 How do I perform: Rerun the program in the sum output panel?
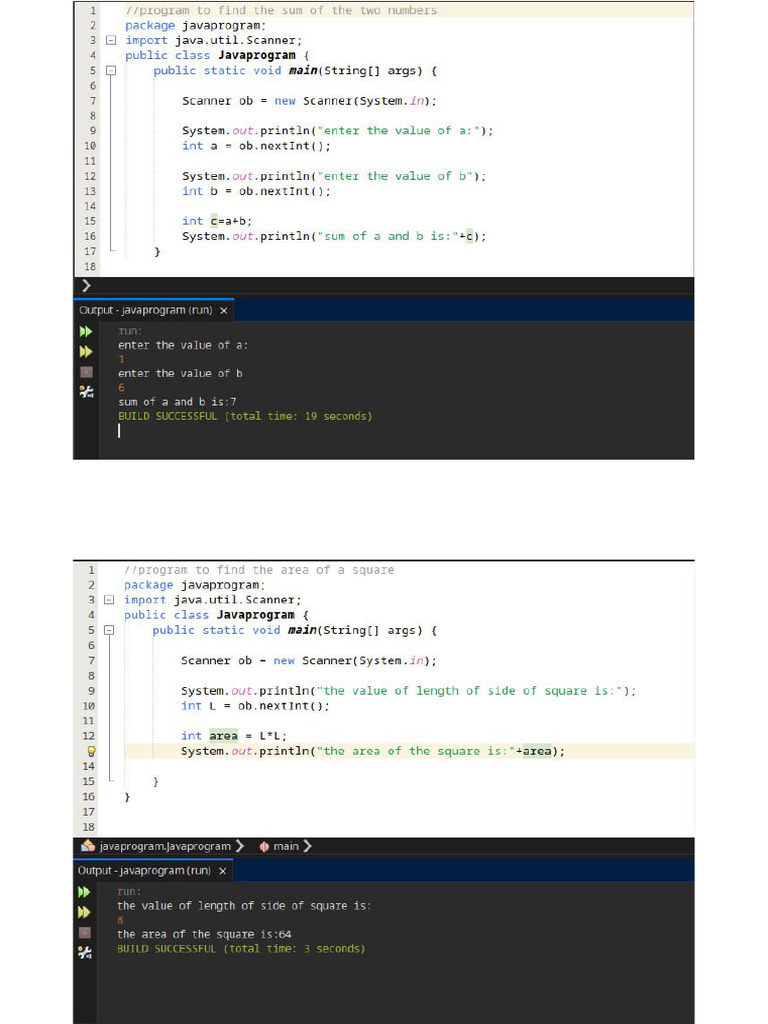point(85,331)
